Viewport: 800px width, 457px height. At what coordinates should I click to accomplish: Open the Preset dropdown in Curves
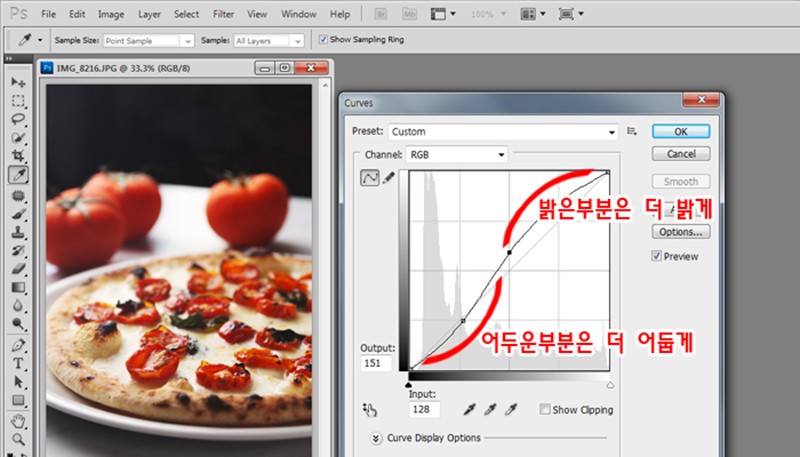tap(503, 132)
